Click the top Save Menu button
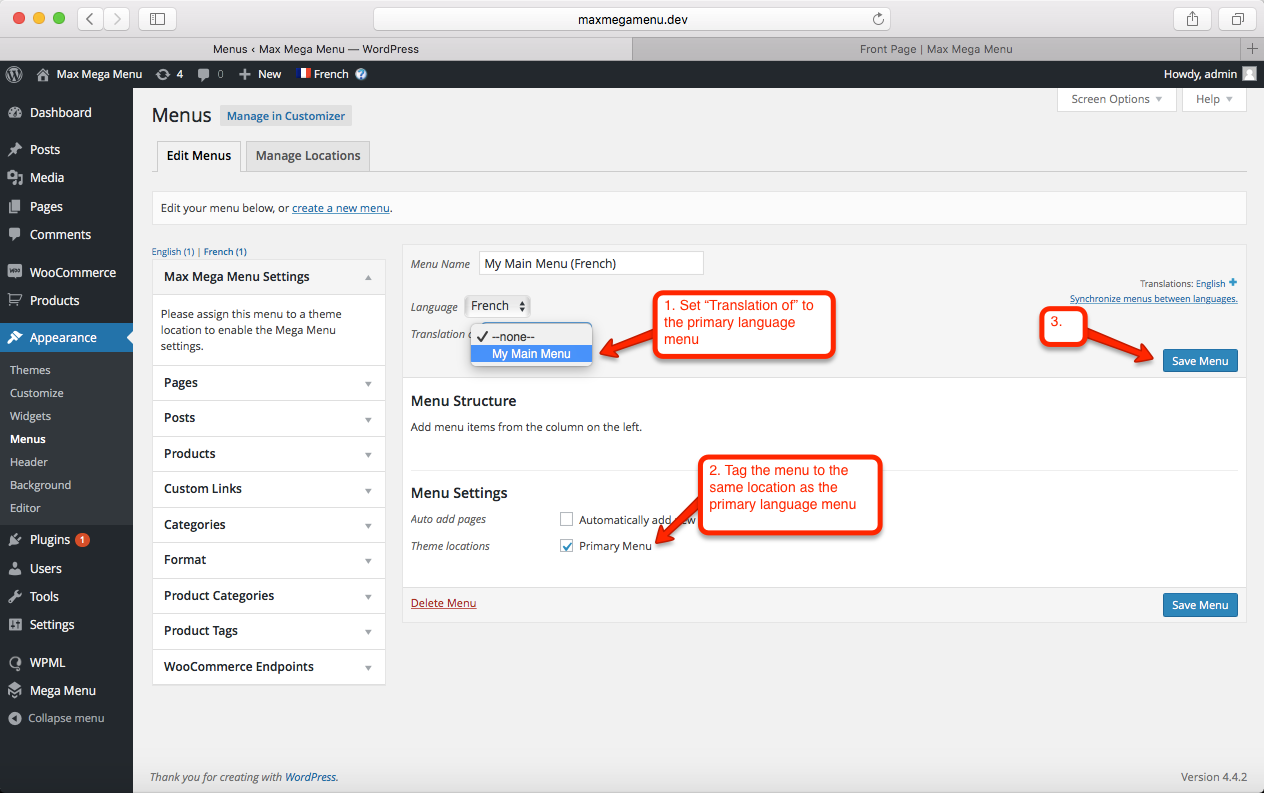 pyautogui.click(x=1199, y=361)
